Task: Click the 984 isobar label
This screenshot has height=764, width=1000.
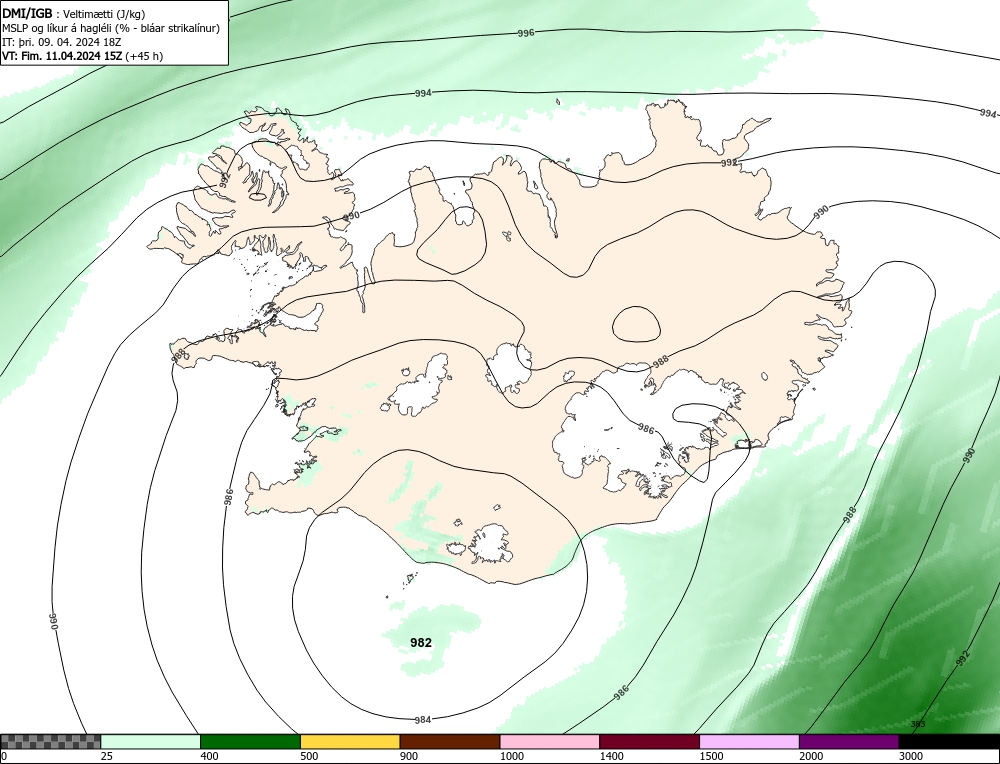Action: (423, 720)
